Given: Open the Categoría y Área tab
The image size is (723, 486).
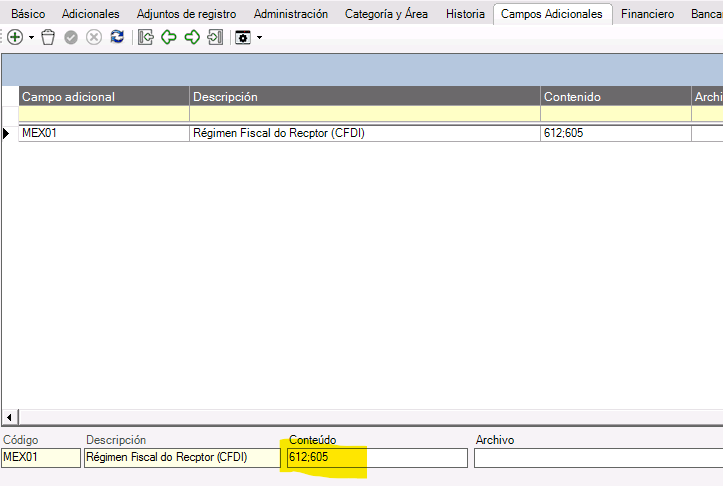Looking at the screenshot, I should pos(386,14).
